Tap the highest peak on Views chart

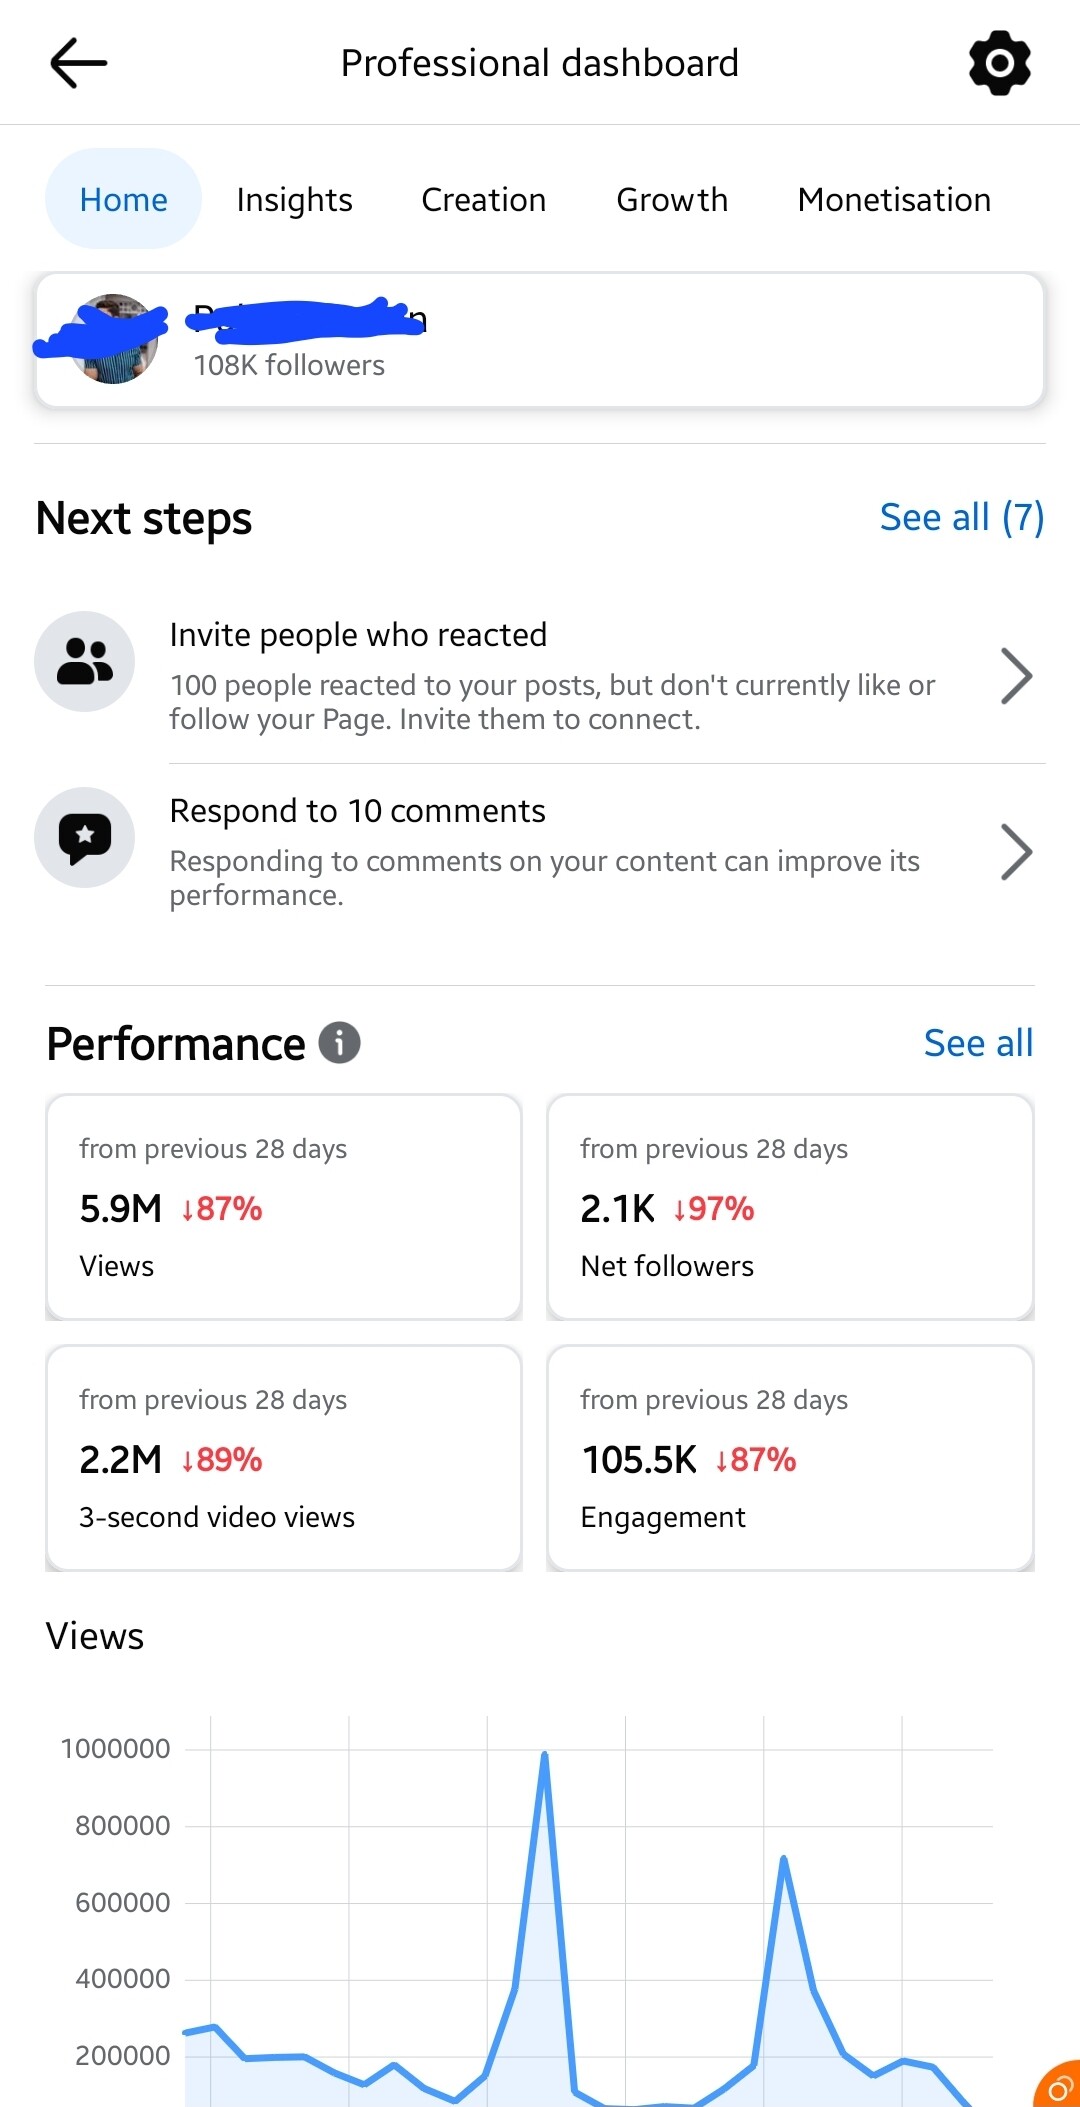tap(544, 1755)
